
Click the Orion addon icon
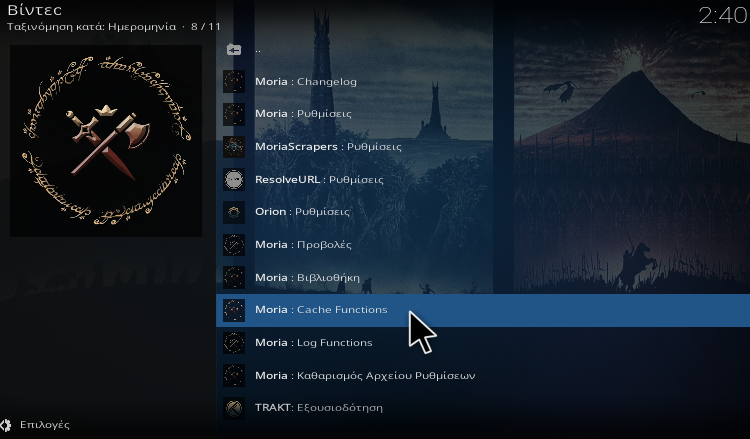tap(234, 212)
